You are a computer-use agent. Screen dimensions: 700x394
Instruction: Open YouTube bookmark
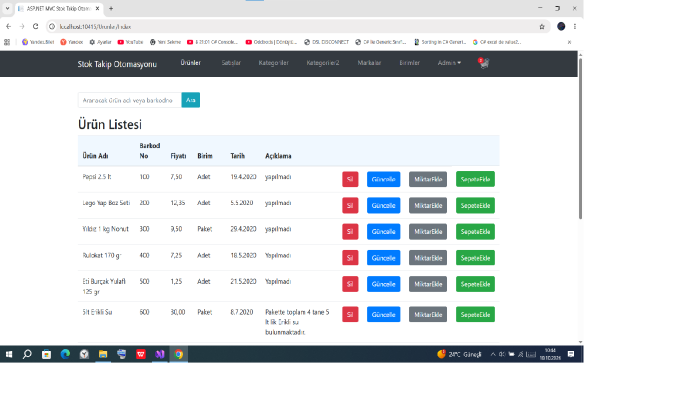click(130, 42)
